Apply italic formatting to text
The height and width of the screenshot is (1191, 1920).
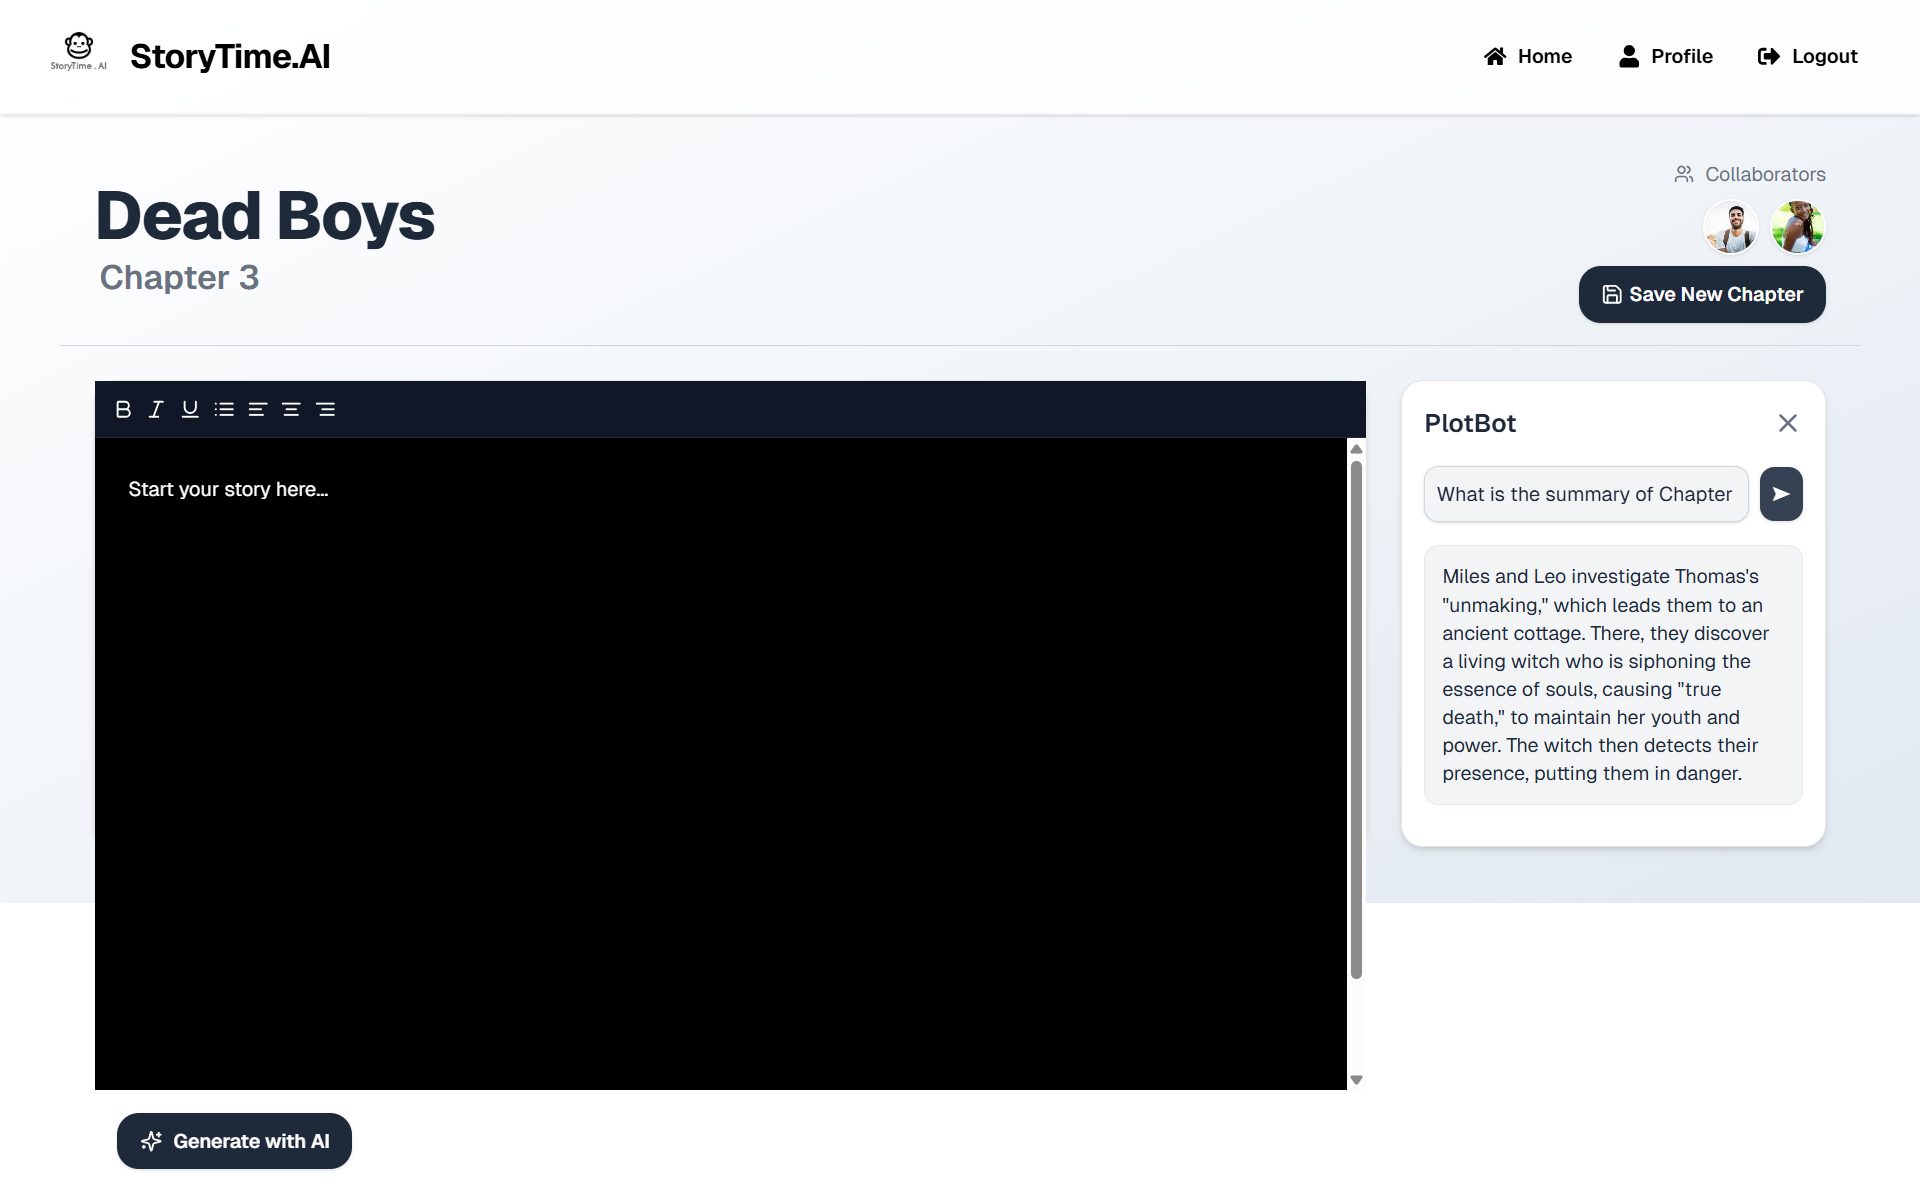coord(156,409)
